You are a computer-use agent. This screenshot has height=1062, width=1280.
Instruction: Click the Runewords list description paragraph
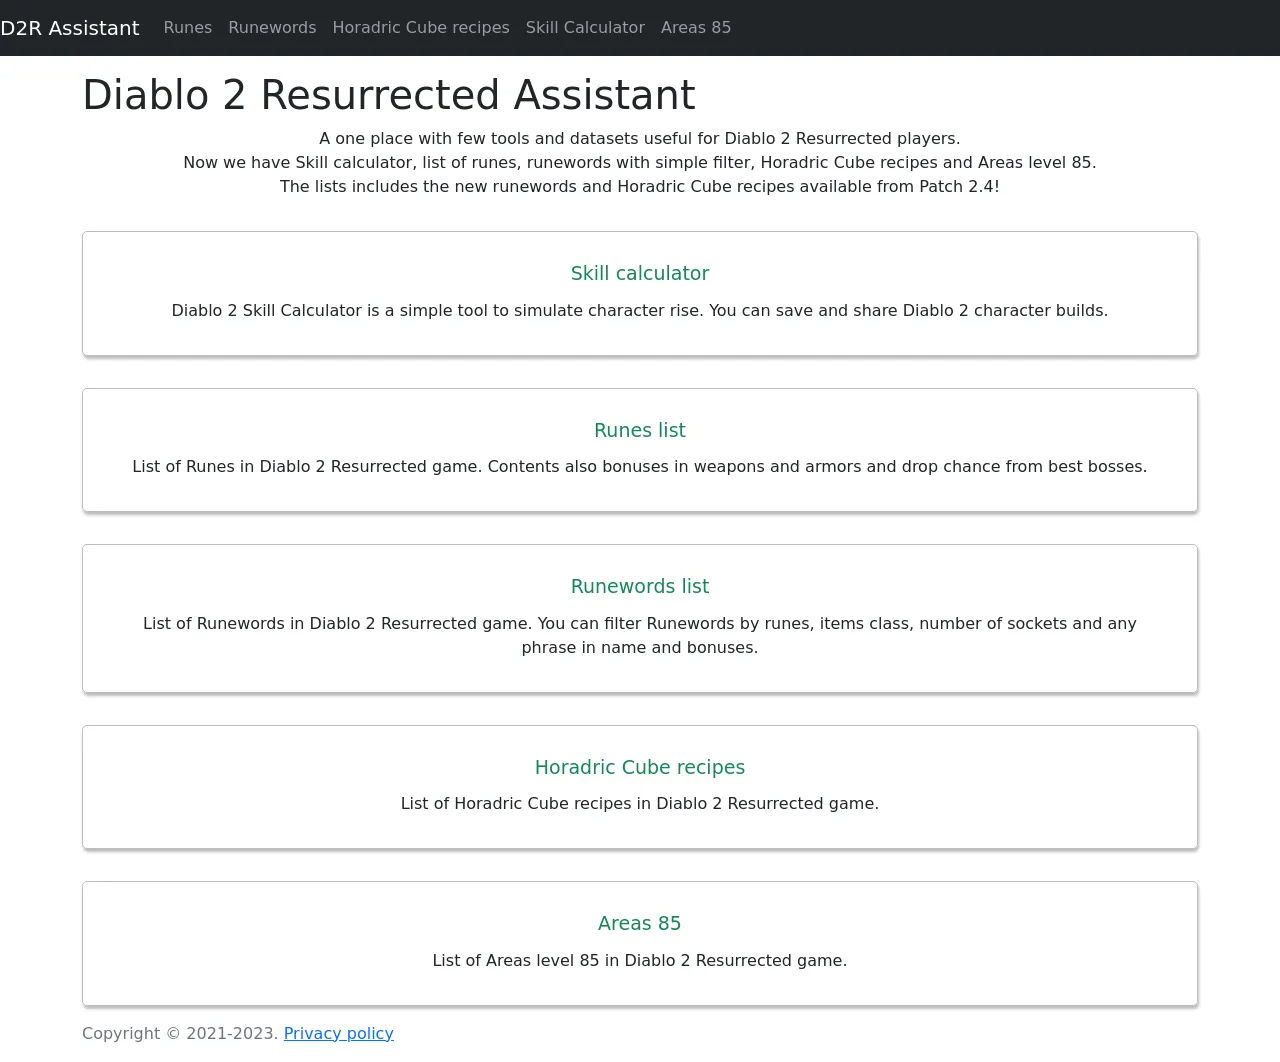tap(640, 635)
